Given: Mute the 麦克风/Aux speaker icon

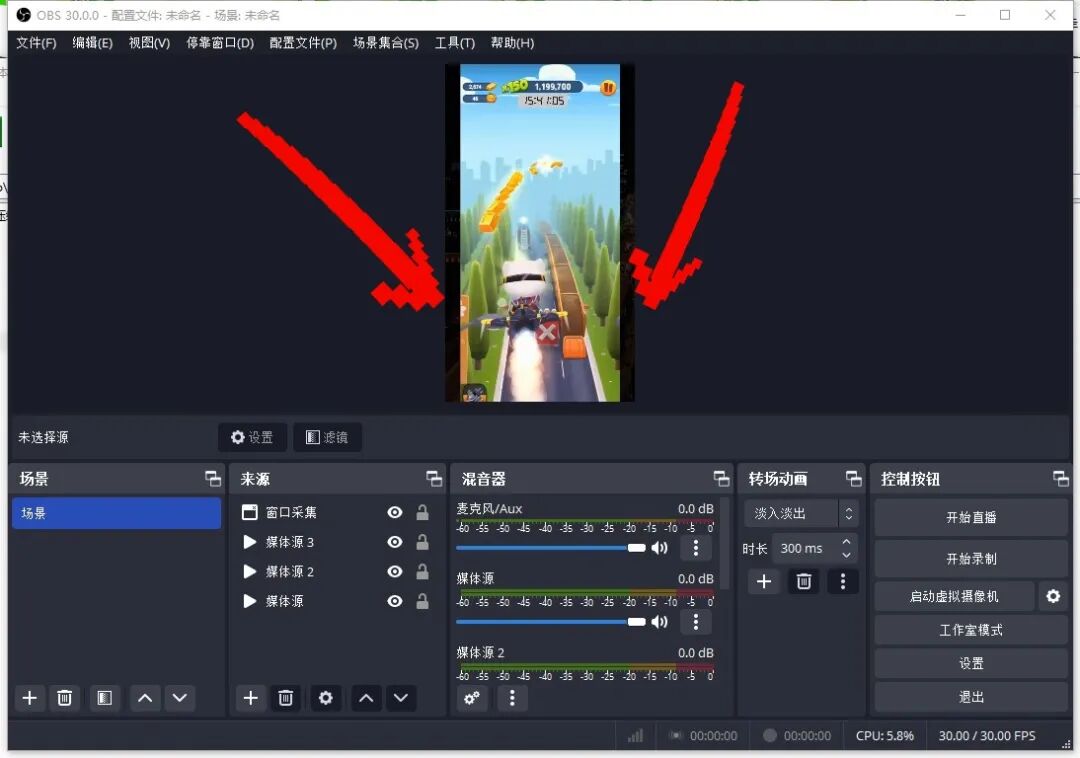Looking at the screenshot, I should pos(660,548).
